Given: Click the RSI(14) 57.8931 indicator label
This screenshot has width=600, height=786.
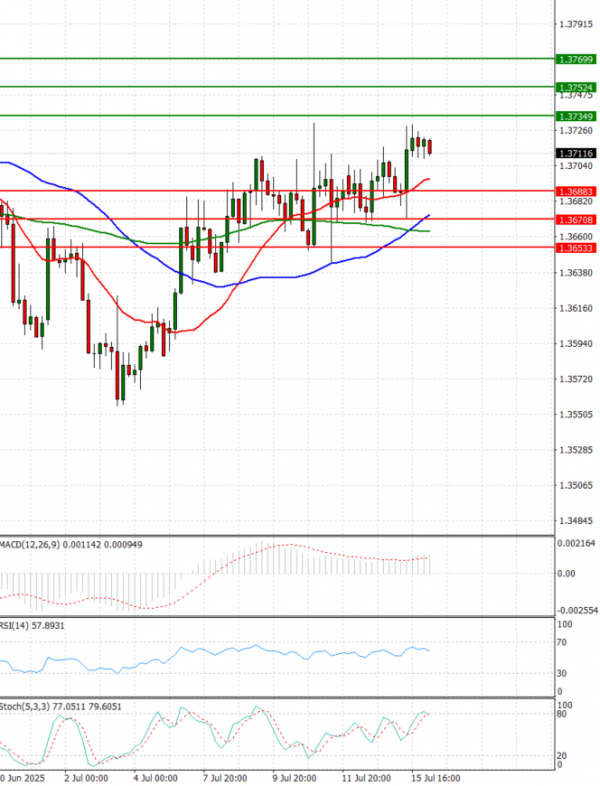Looking at the screenshot, I should pyautogui.click(x=32, y=626).
